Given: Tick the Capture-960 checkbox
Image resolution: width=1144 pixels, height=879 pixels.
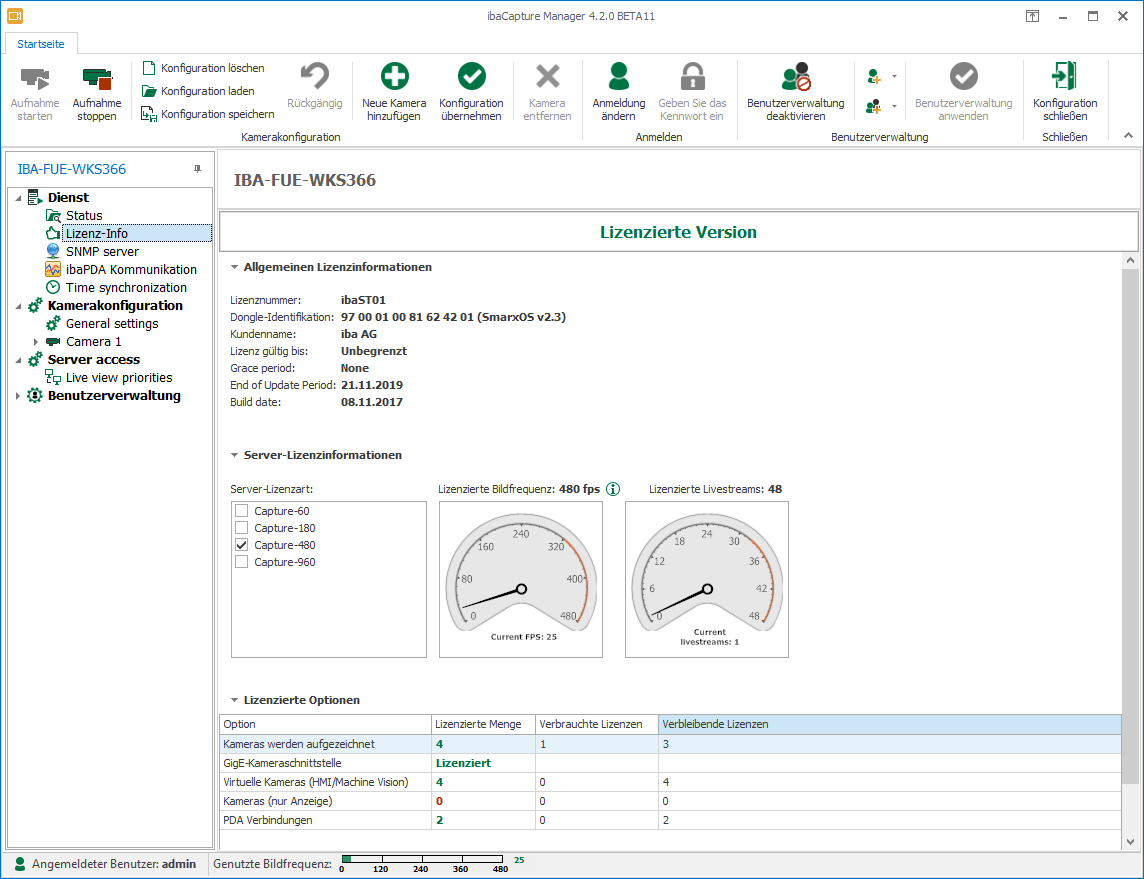Looking at the screenshot, I should [241, 562].
